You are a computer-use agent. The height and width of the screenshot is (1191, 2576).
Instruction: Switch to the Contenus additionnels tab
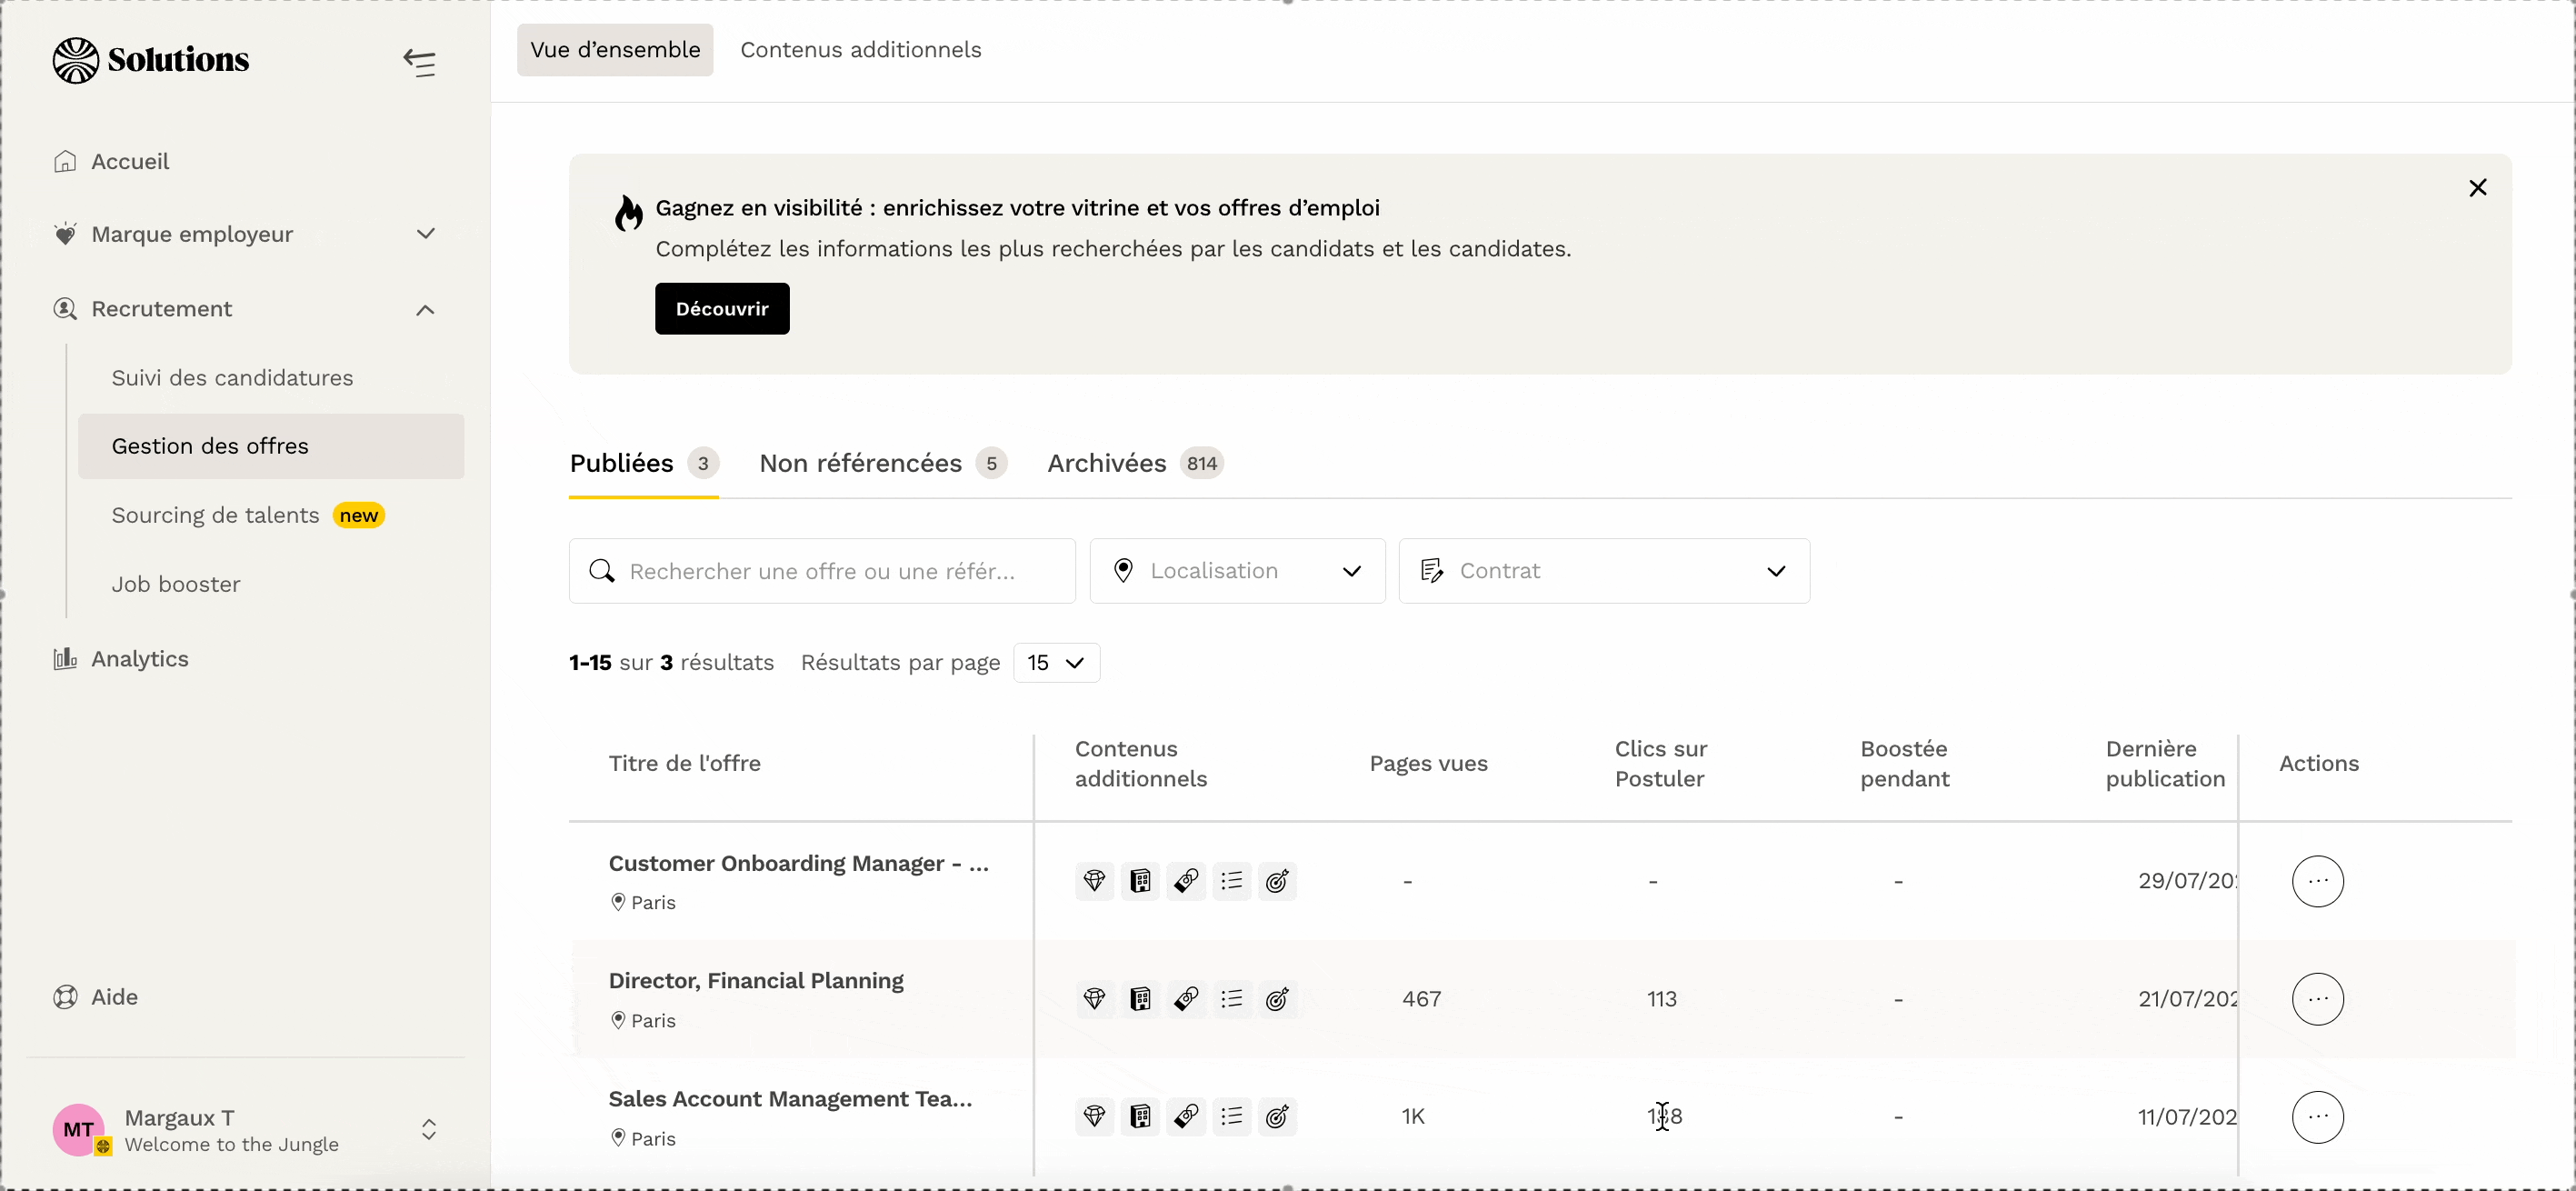pyautogui.click(x=860, y=50)
